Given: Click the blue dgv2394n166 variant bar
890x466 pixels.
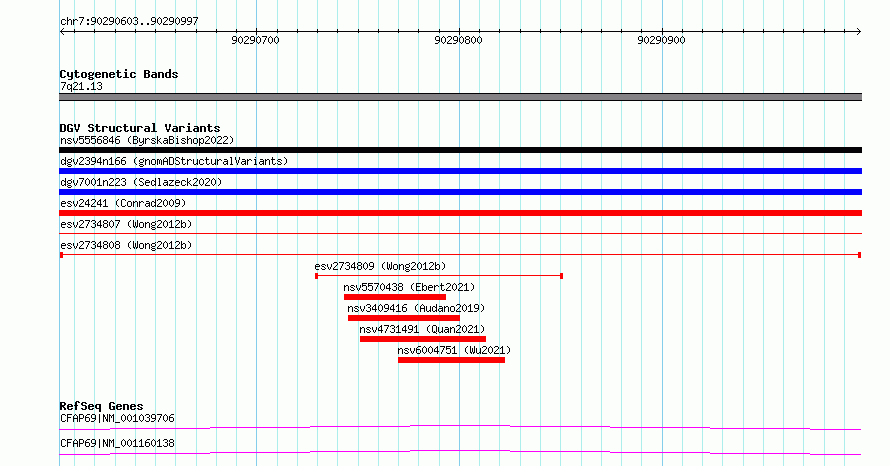Looking at the screenshot, I should click(460, 171).
